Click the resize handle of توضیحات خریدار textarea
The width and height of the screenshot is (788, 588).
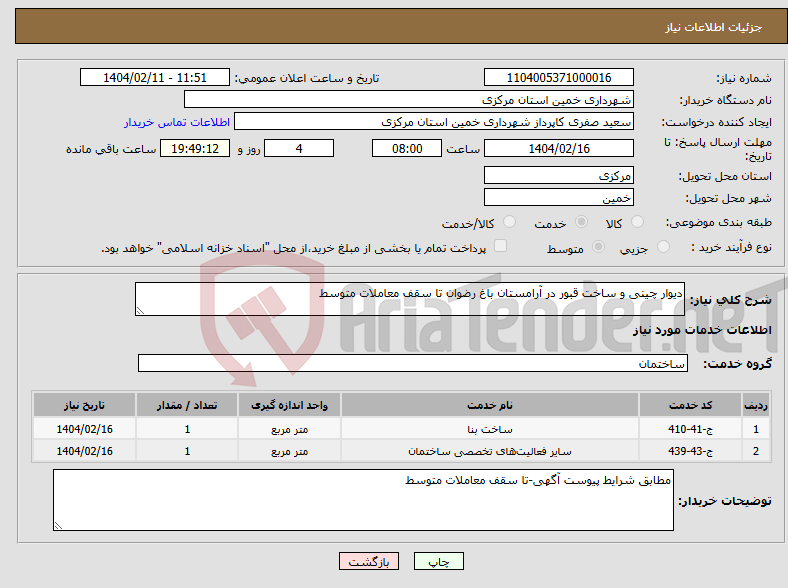point(58,526)
